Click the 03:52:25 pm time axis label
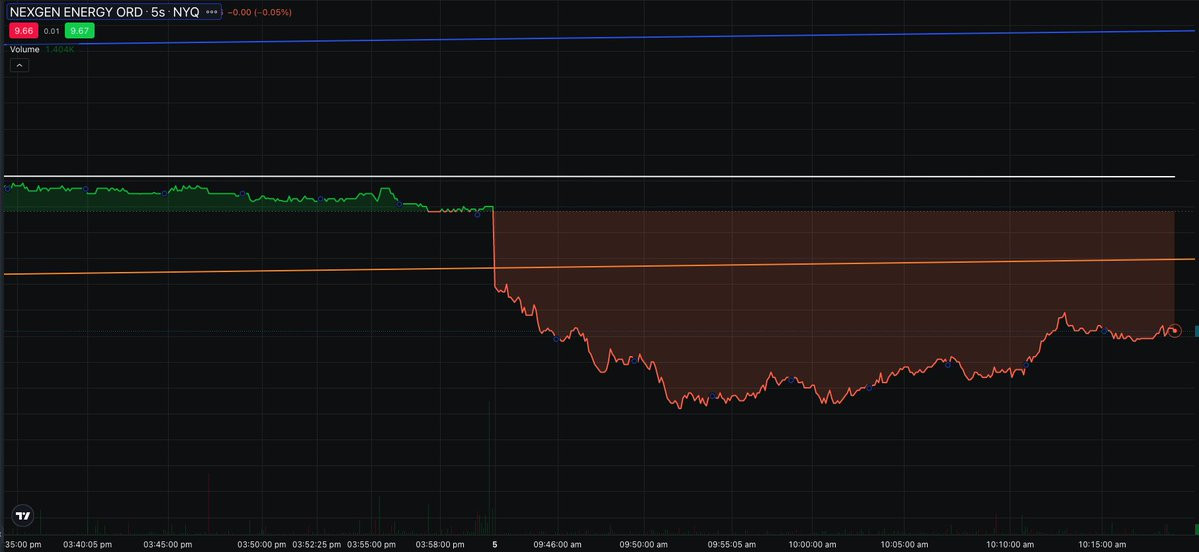The width and height of the screenshot is (1199, 552). coord(317,544)
